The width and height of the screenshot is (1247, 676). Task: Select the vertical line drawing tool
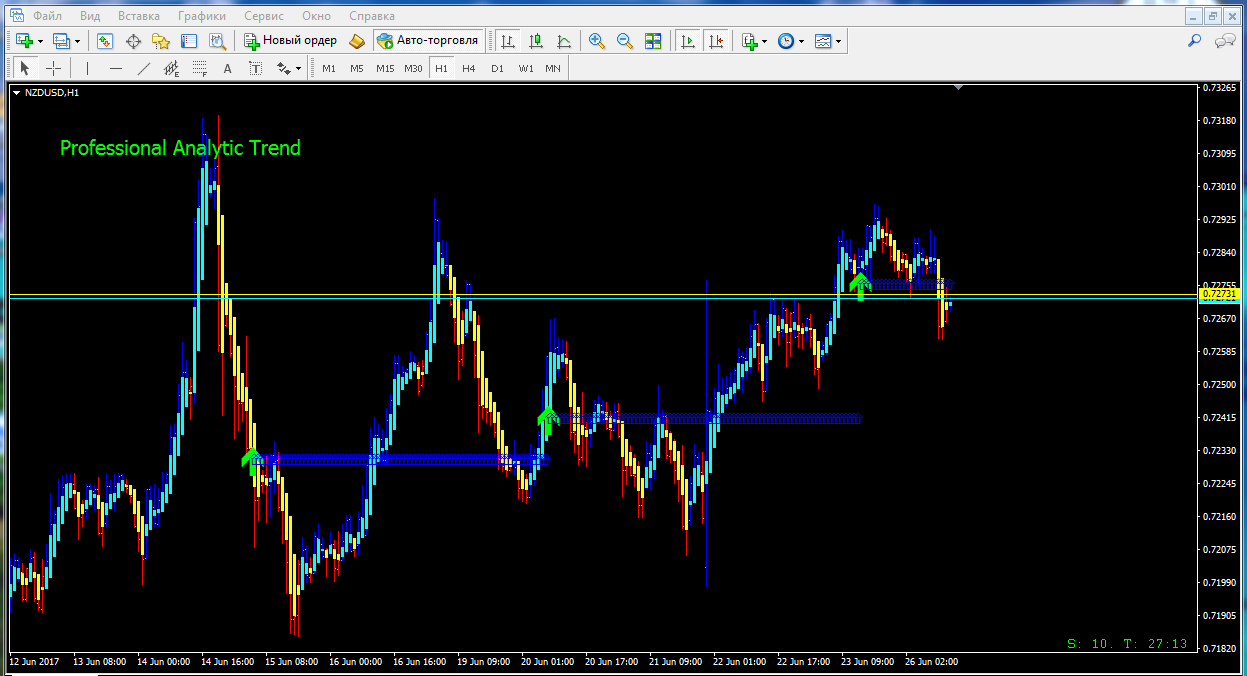click(x=87, y=68)
